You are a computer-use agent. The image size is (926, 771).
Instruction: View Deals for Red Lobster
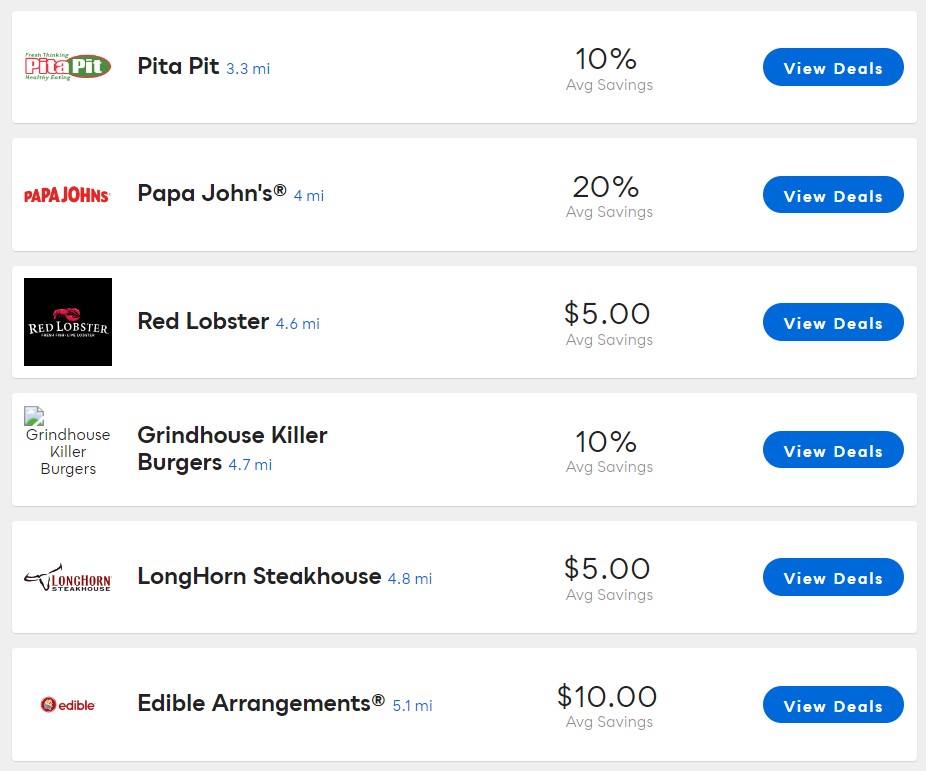click(x=832, y=323)
